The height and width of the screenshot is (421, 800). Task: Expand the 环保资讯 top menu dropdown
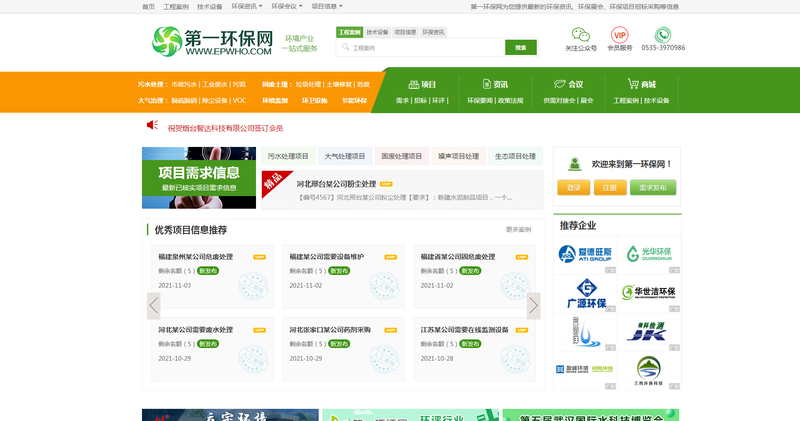246,6
